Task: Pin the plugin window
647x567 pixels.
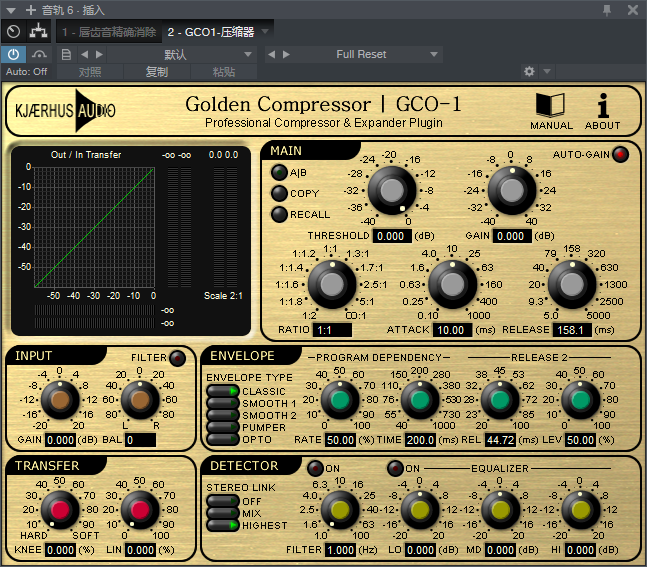Action: coord(608,9)
